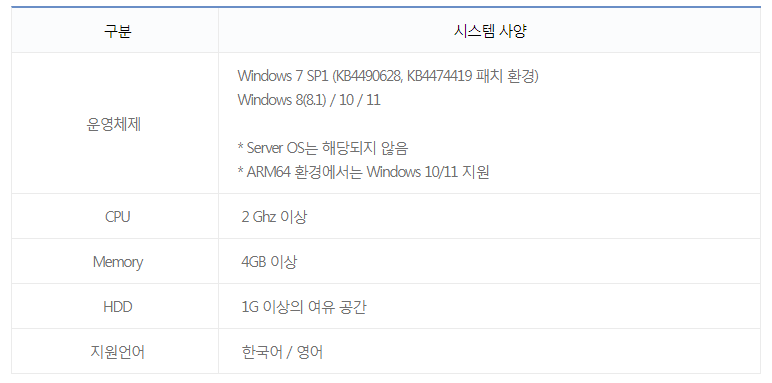772x383 pixels.
Task: Select the CPU row label
Action: point(117,217)
